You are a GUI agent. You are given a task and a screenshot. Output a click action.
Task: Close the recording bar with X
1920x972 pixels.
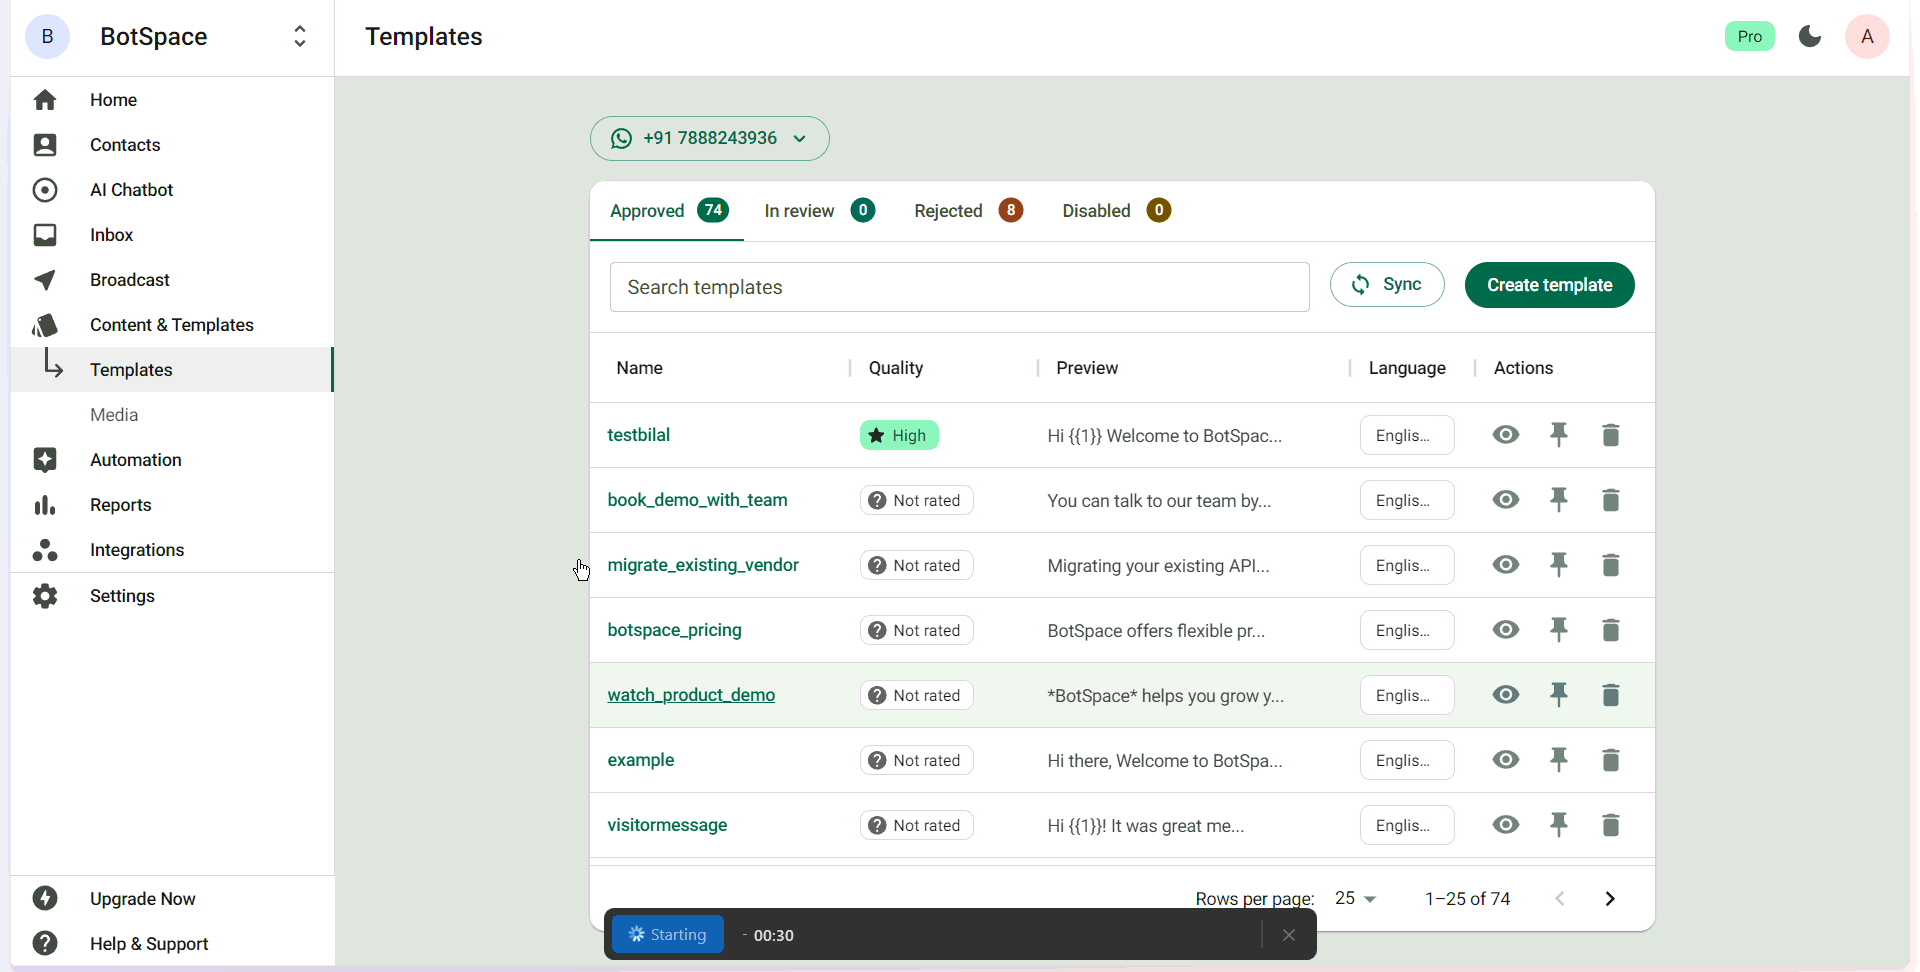pos(1289,935)
